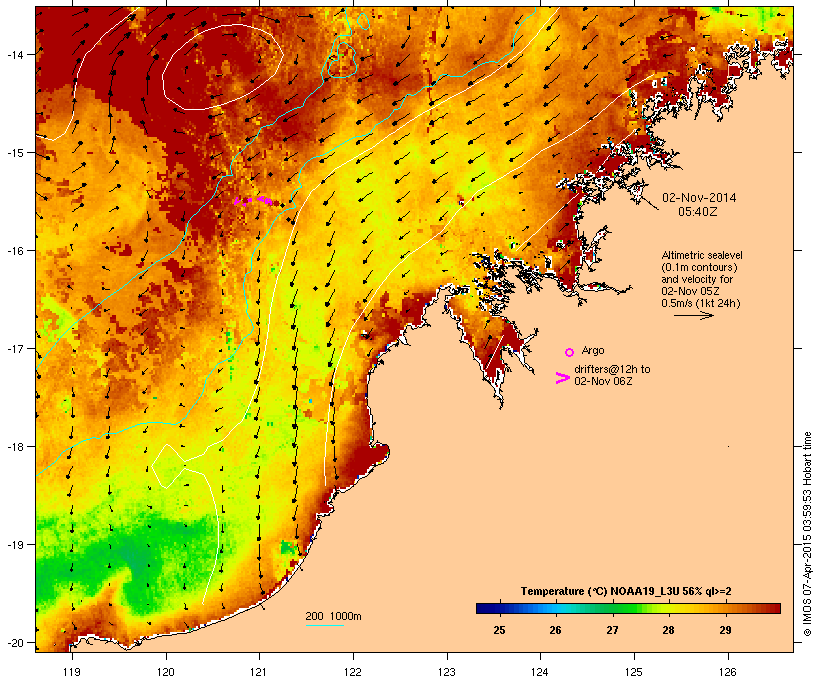Click the latitude axis label -19
Screen dimensions: 820x680
click(14, 545)
